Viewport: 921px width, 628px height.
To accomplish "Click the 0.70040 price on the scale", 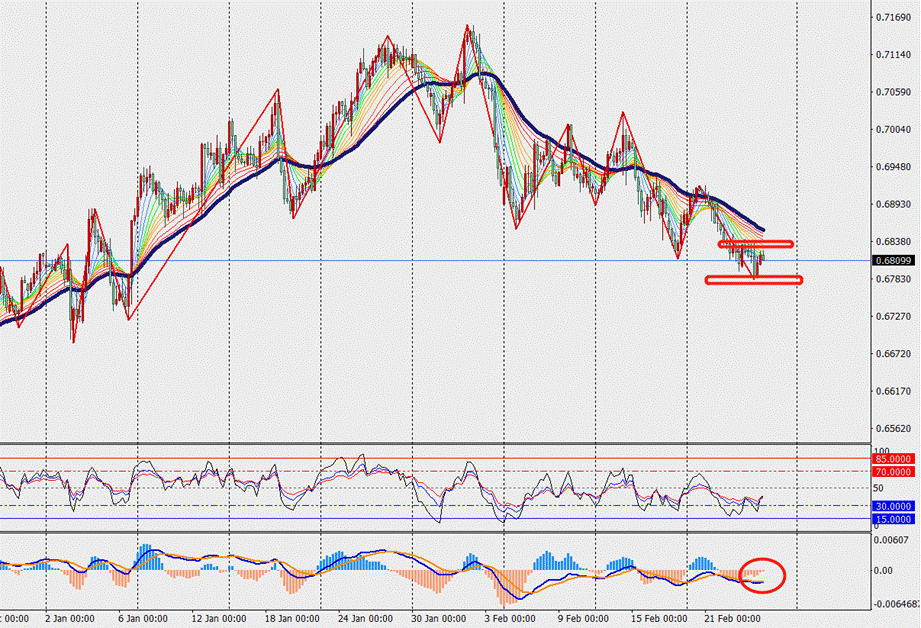I will pyautogui.click(x=891, y=130).
